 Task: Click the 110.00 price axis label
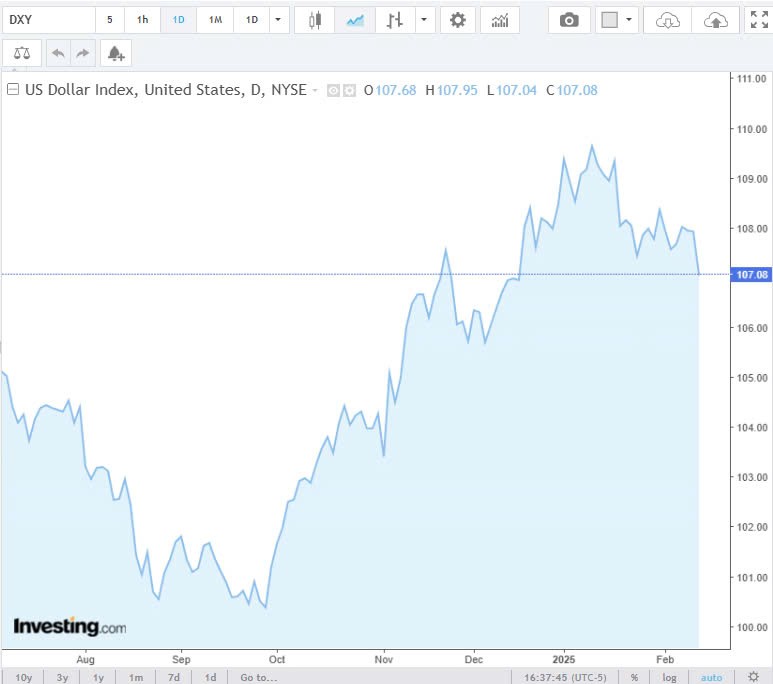click(752, 129)
